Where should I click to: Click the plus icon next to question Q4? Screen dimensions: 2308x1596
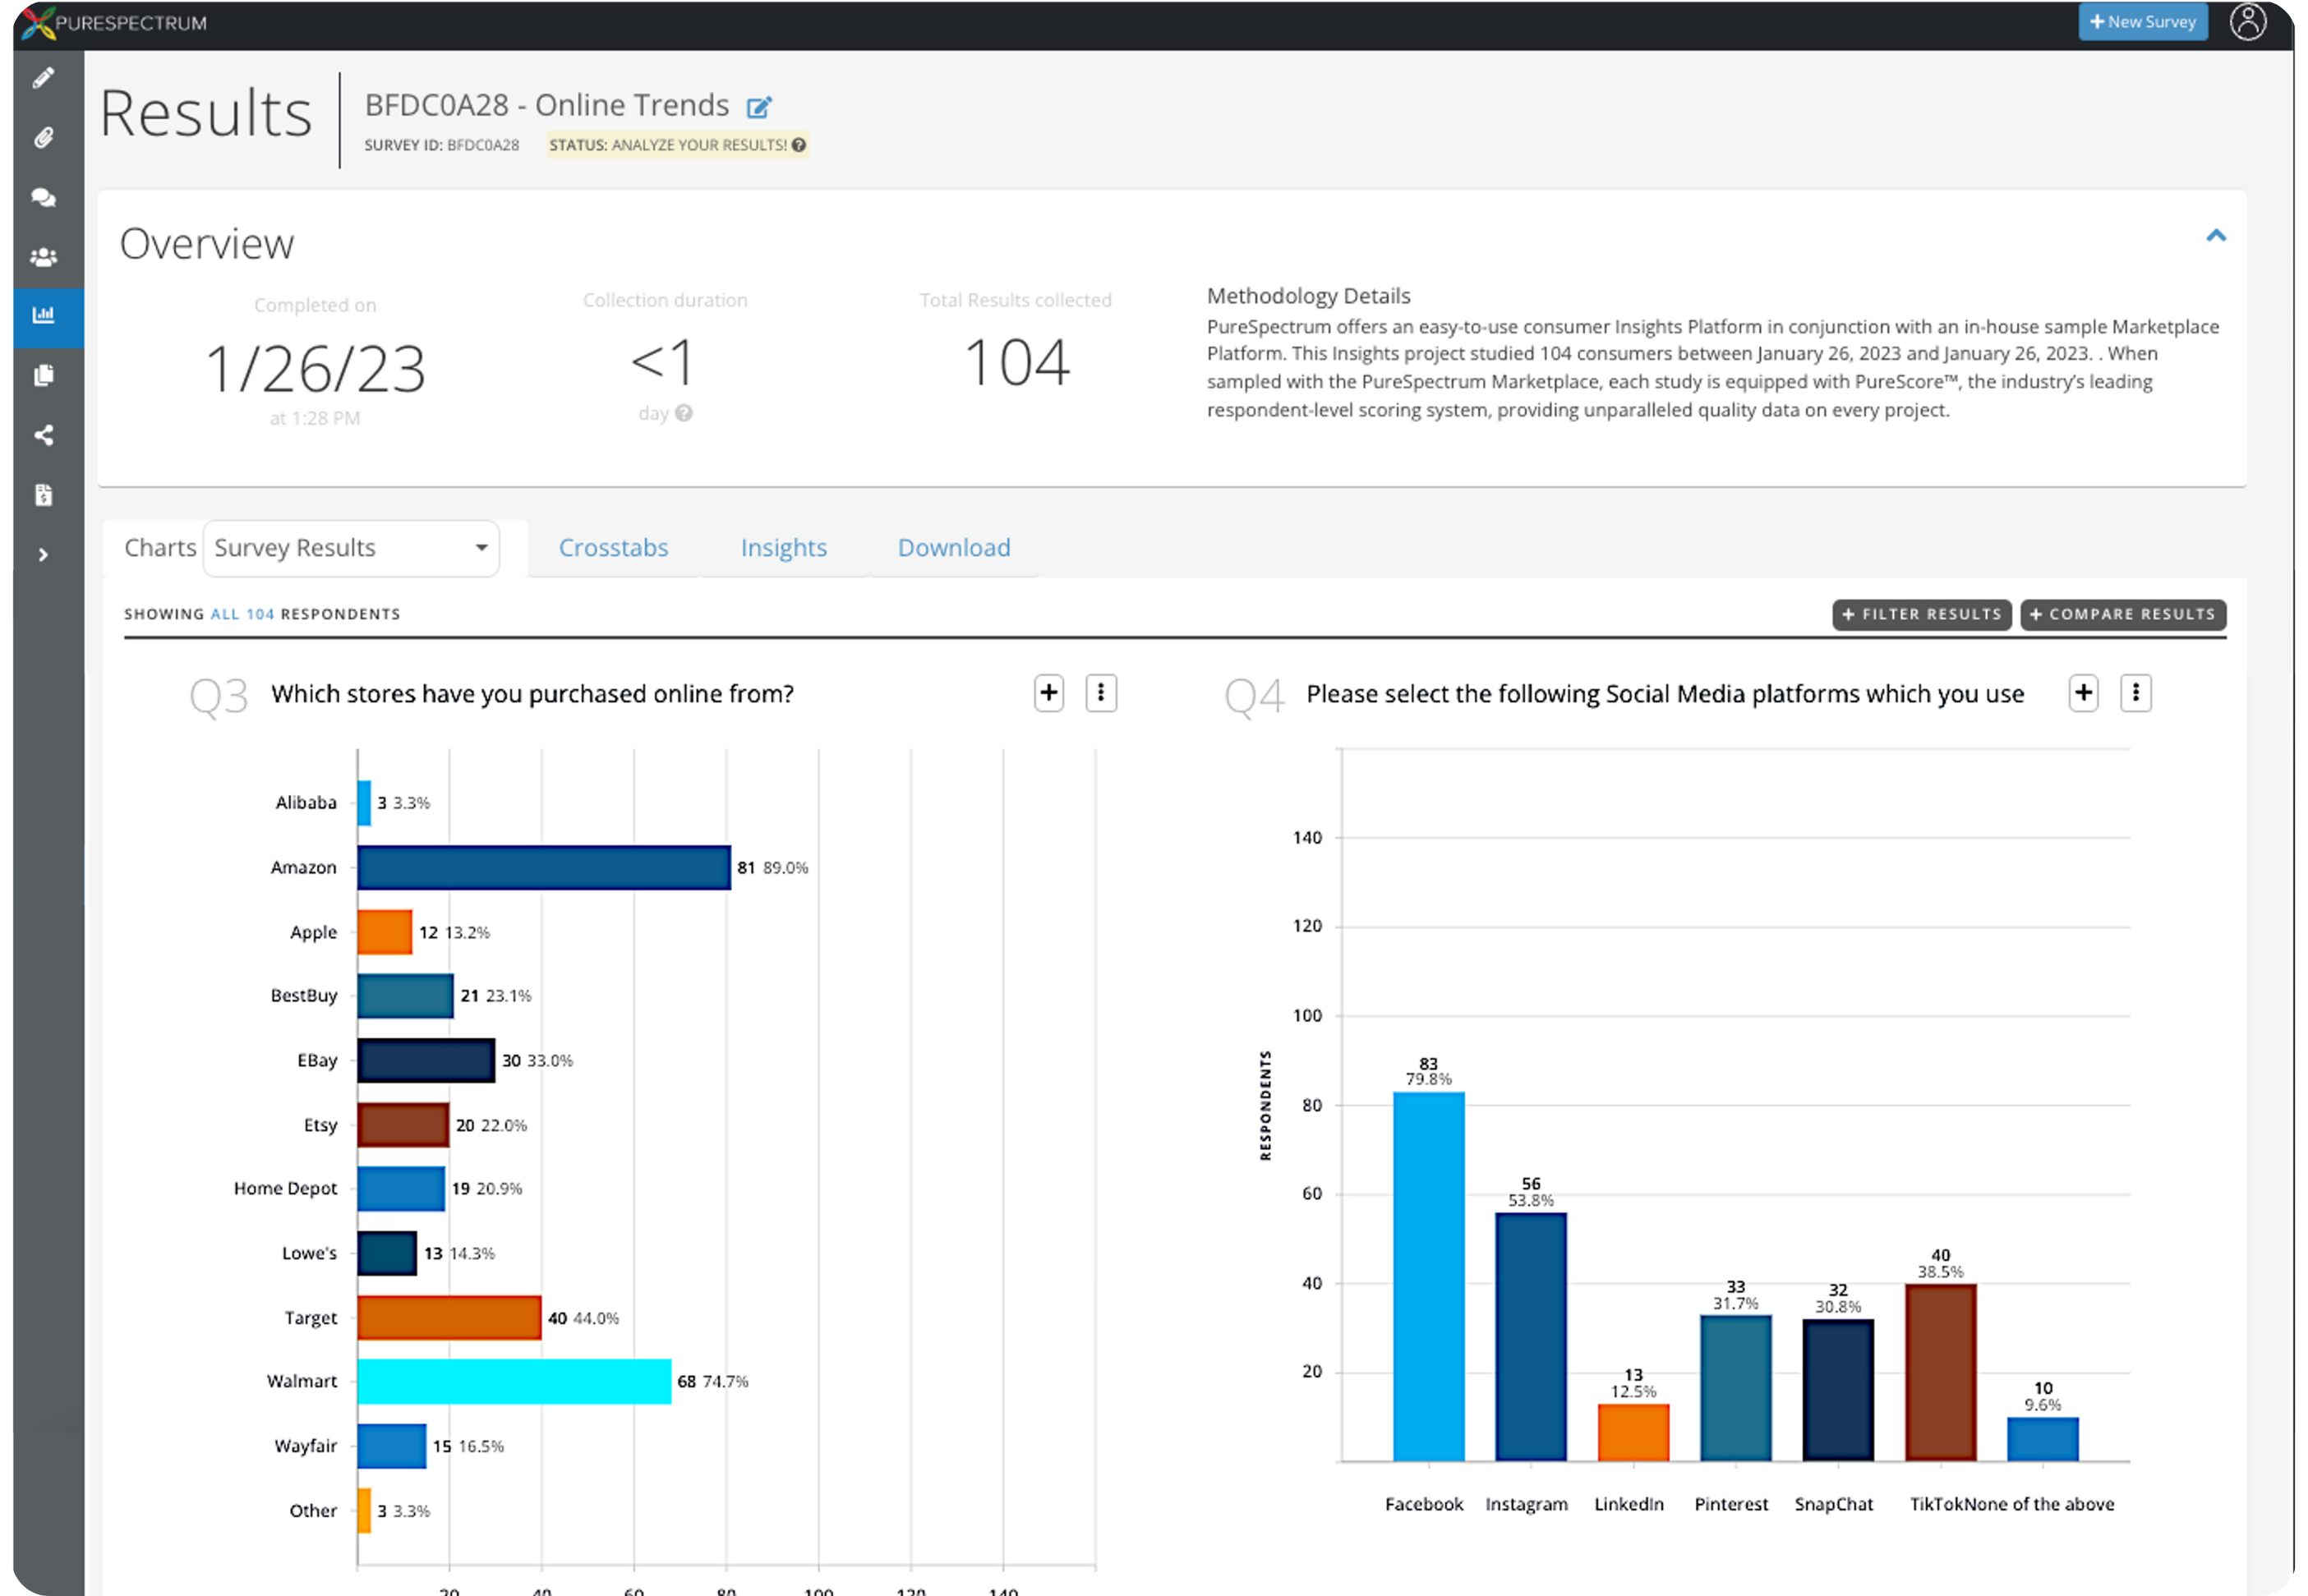(x=2083, y=693)
